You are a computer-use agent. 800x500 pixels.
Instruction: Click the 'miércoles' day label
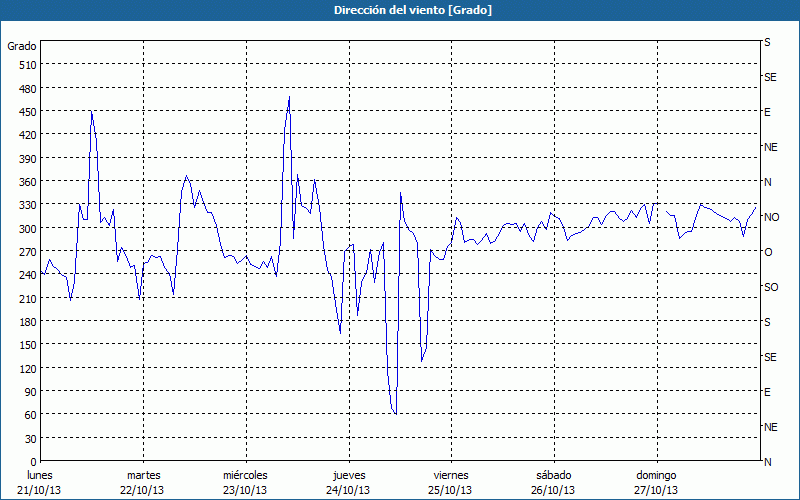pos(245,475)
